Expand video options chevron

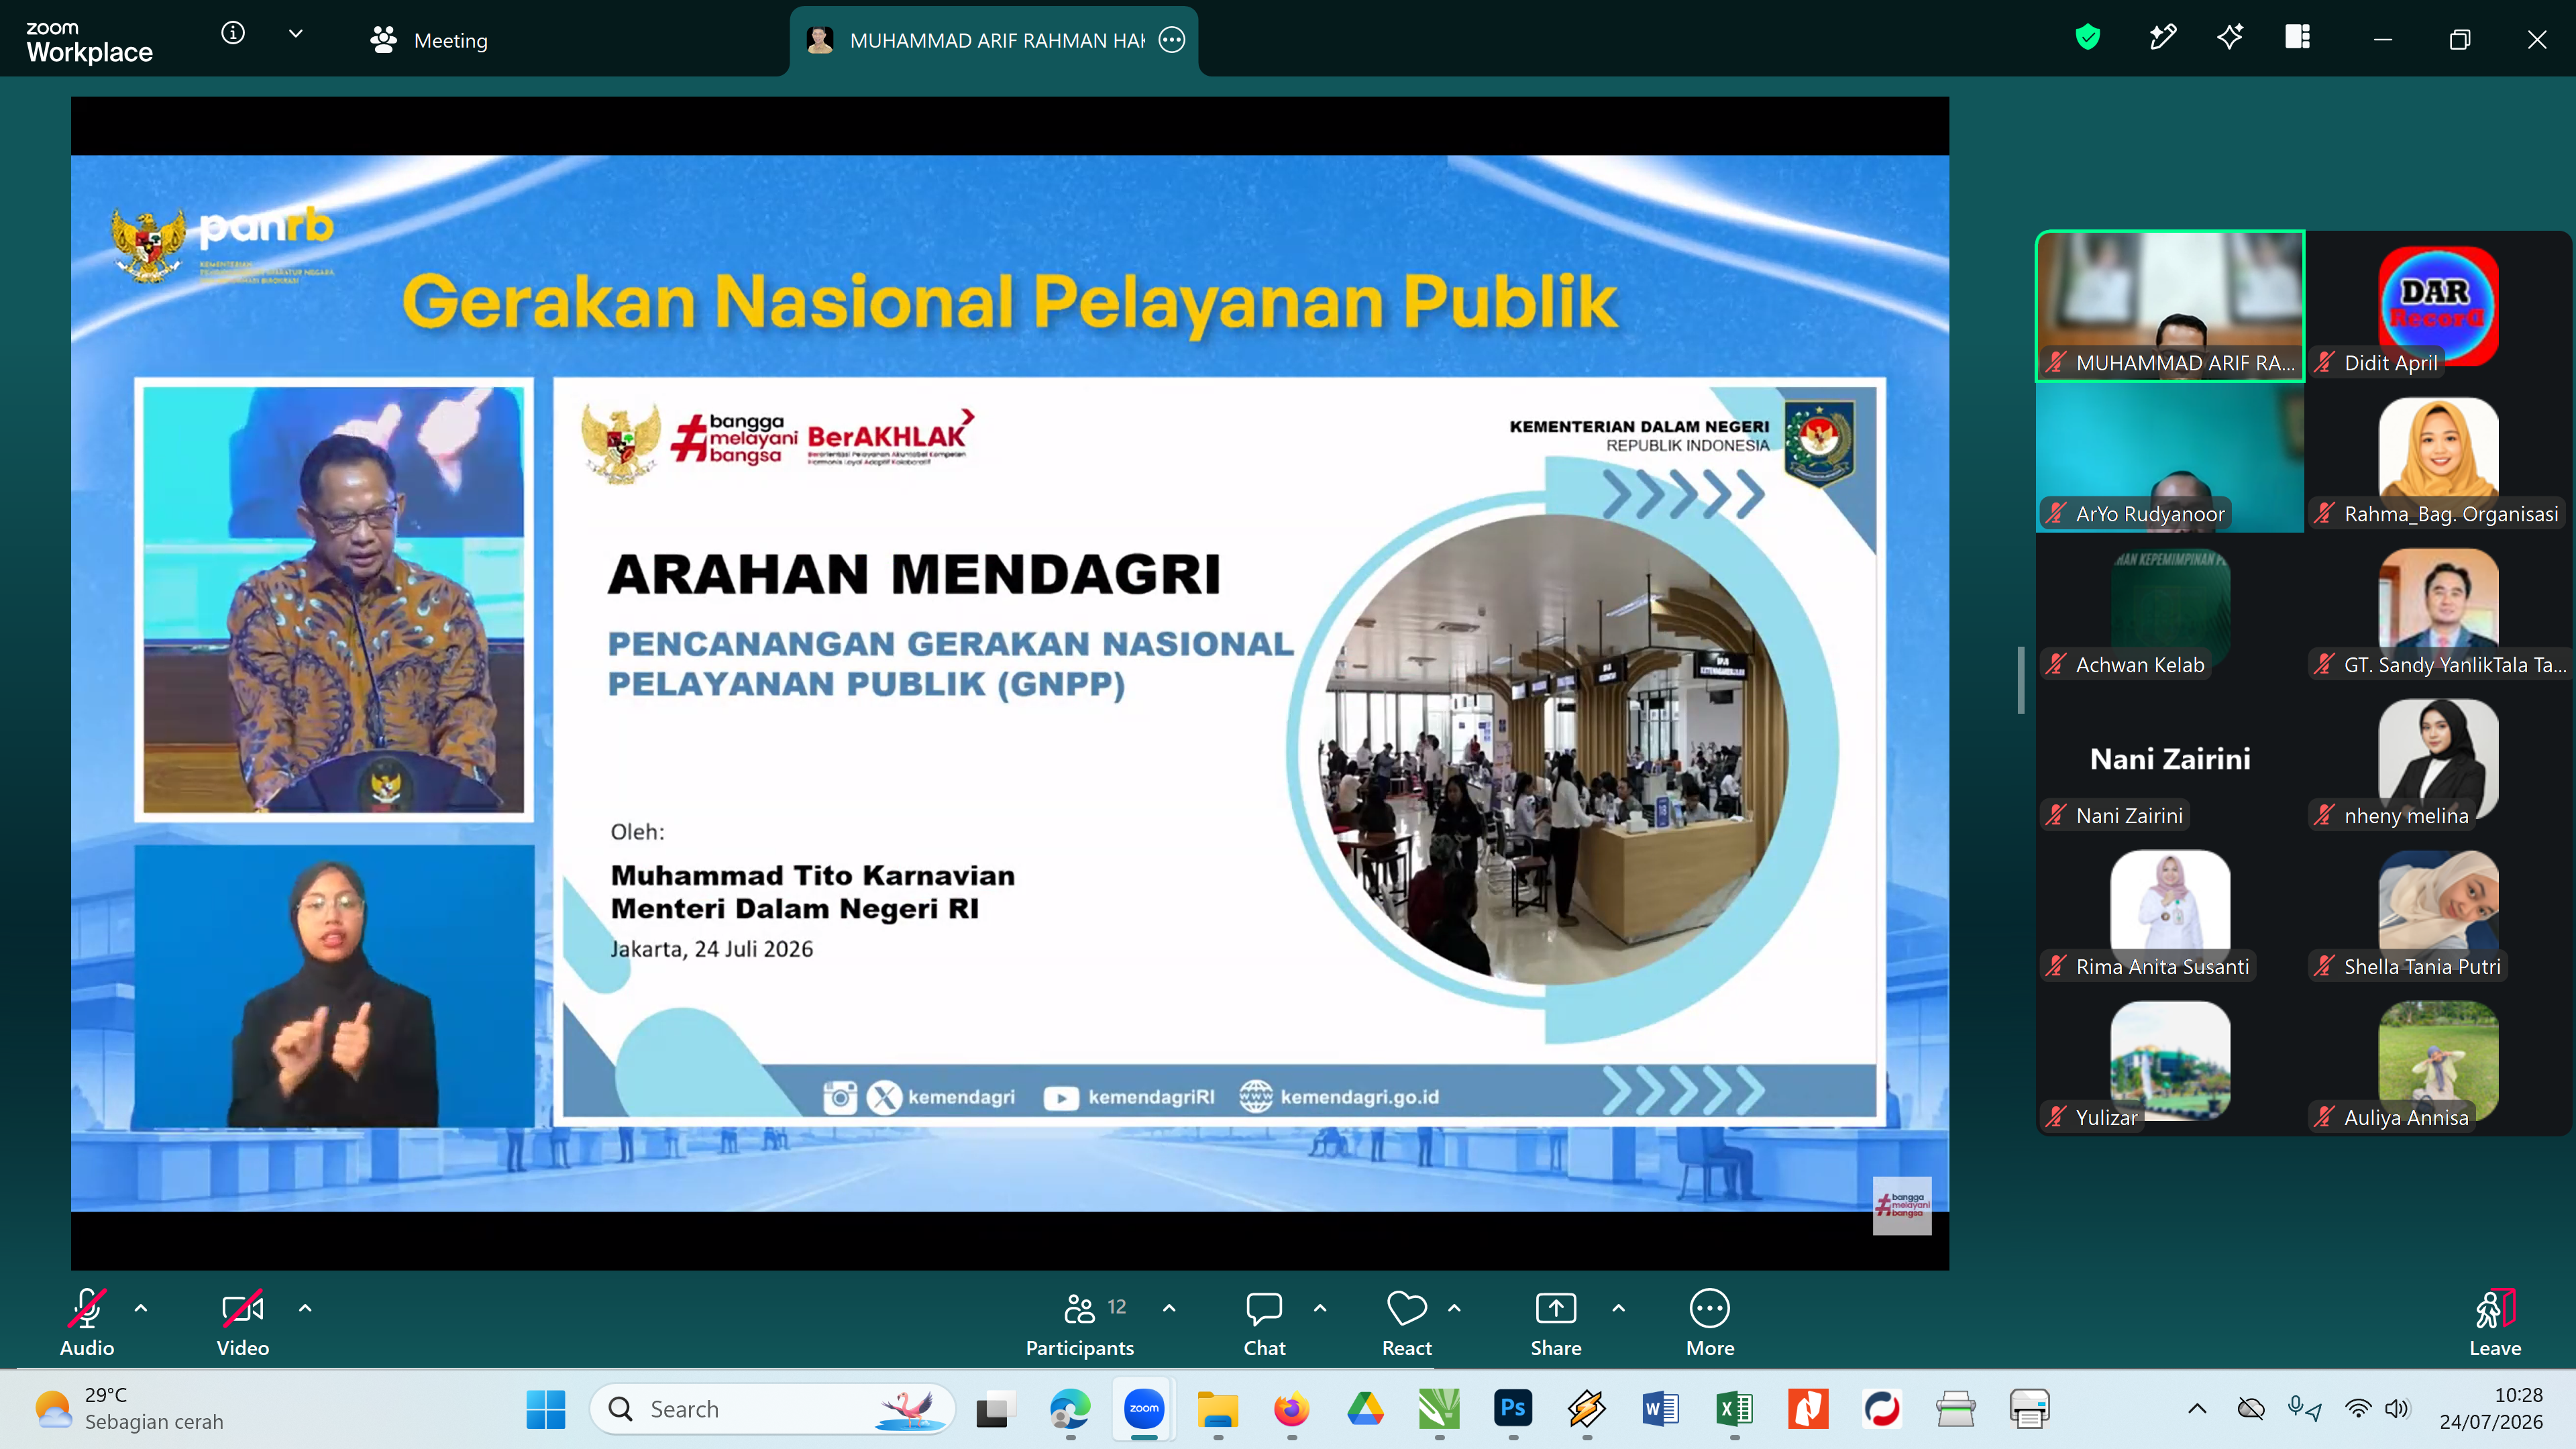[305, 1308]
